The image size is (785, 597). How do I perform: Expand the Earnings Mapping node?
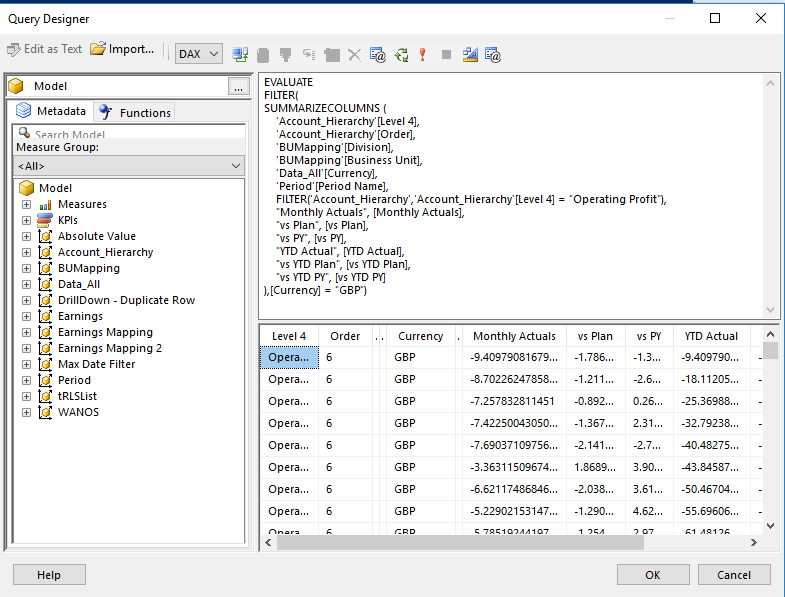[x=27, y=333]
